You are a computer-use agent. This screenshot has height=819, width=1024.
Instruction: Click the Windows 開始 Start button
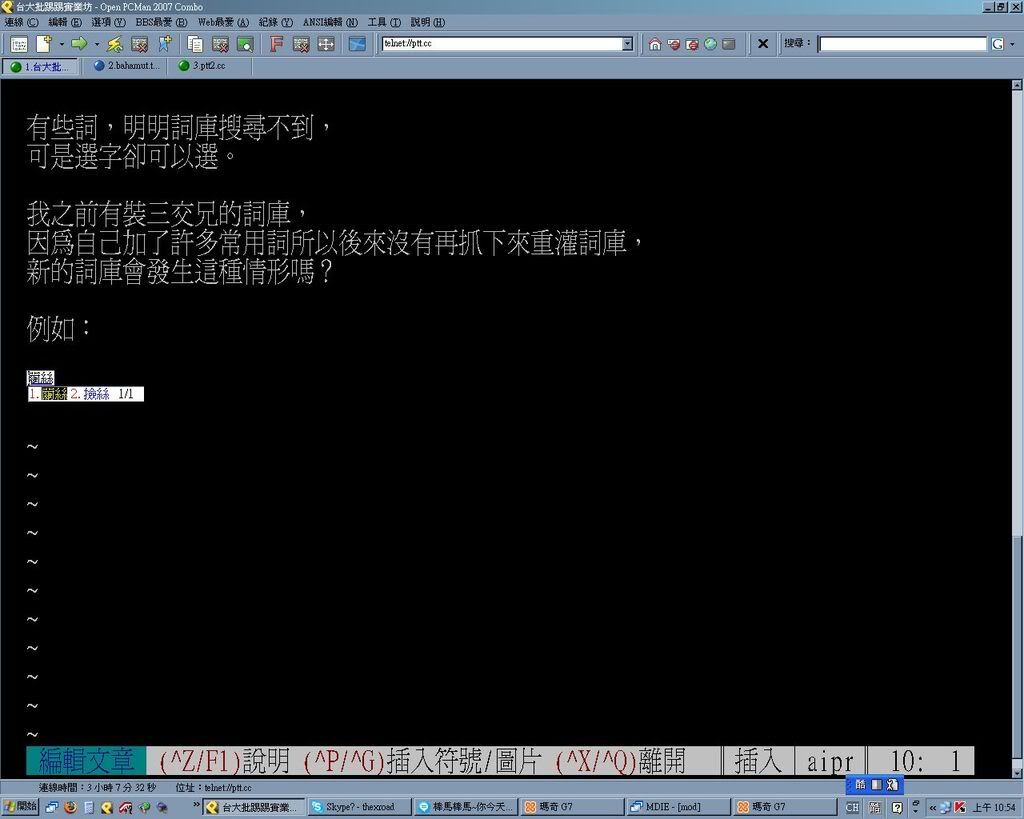(20, 807)
